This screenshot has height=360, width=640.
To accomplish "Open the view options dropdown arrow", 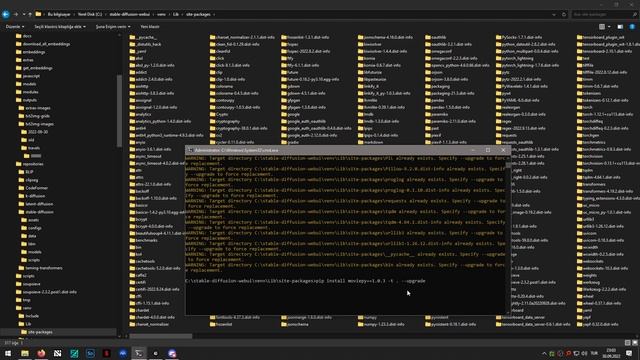I will click(609, 27).
